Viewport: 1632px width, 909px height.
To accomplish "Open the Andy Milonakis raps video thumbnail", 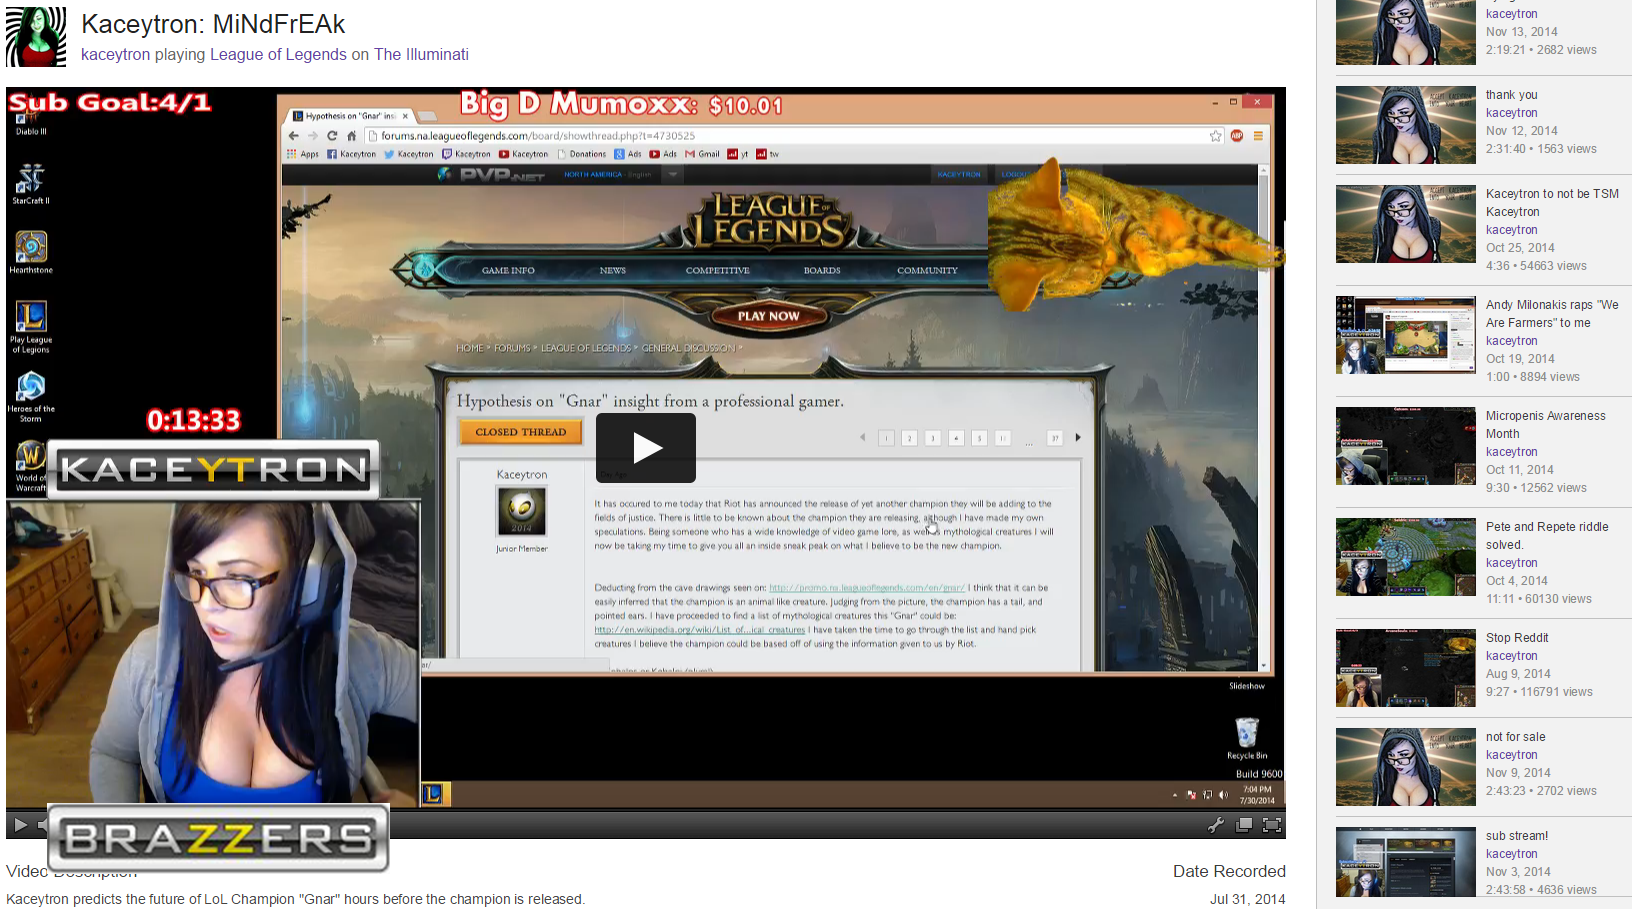I will click(x=1405, y=335).
